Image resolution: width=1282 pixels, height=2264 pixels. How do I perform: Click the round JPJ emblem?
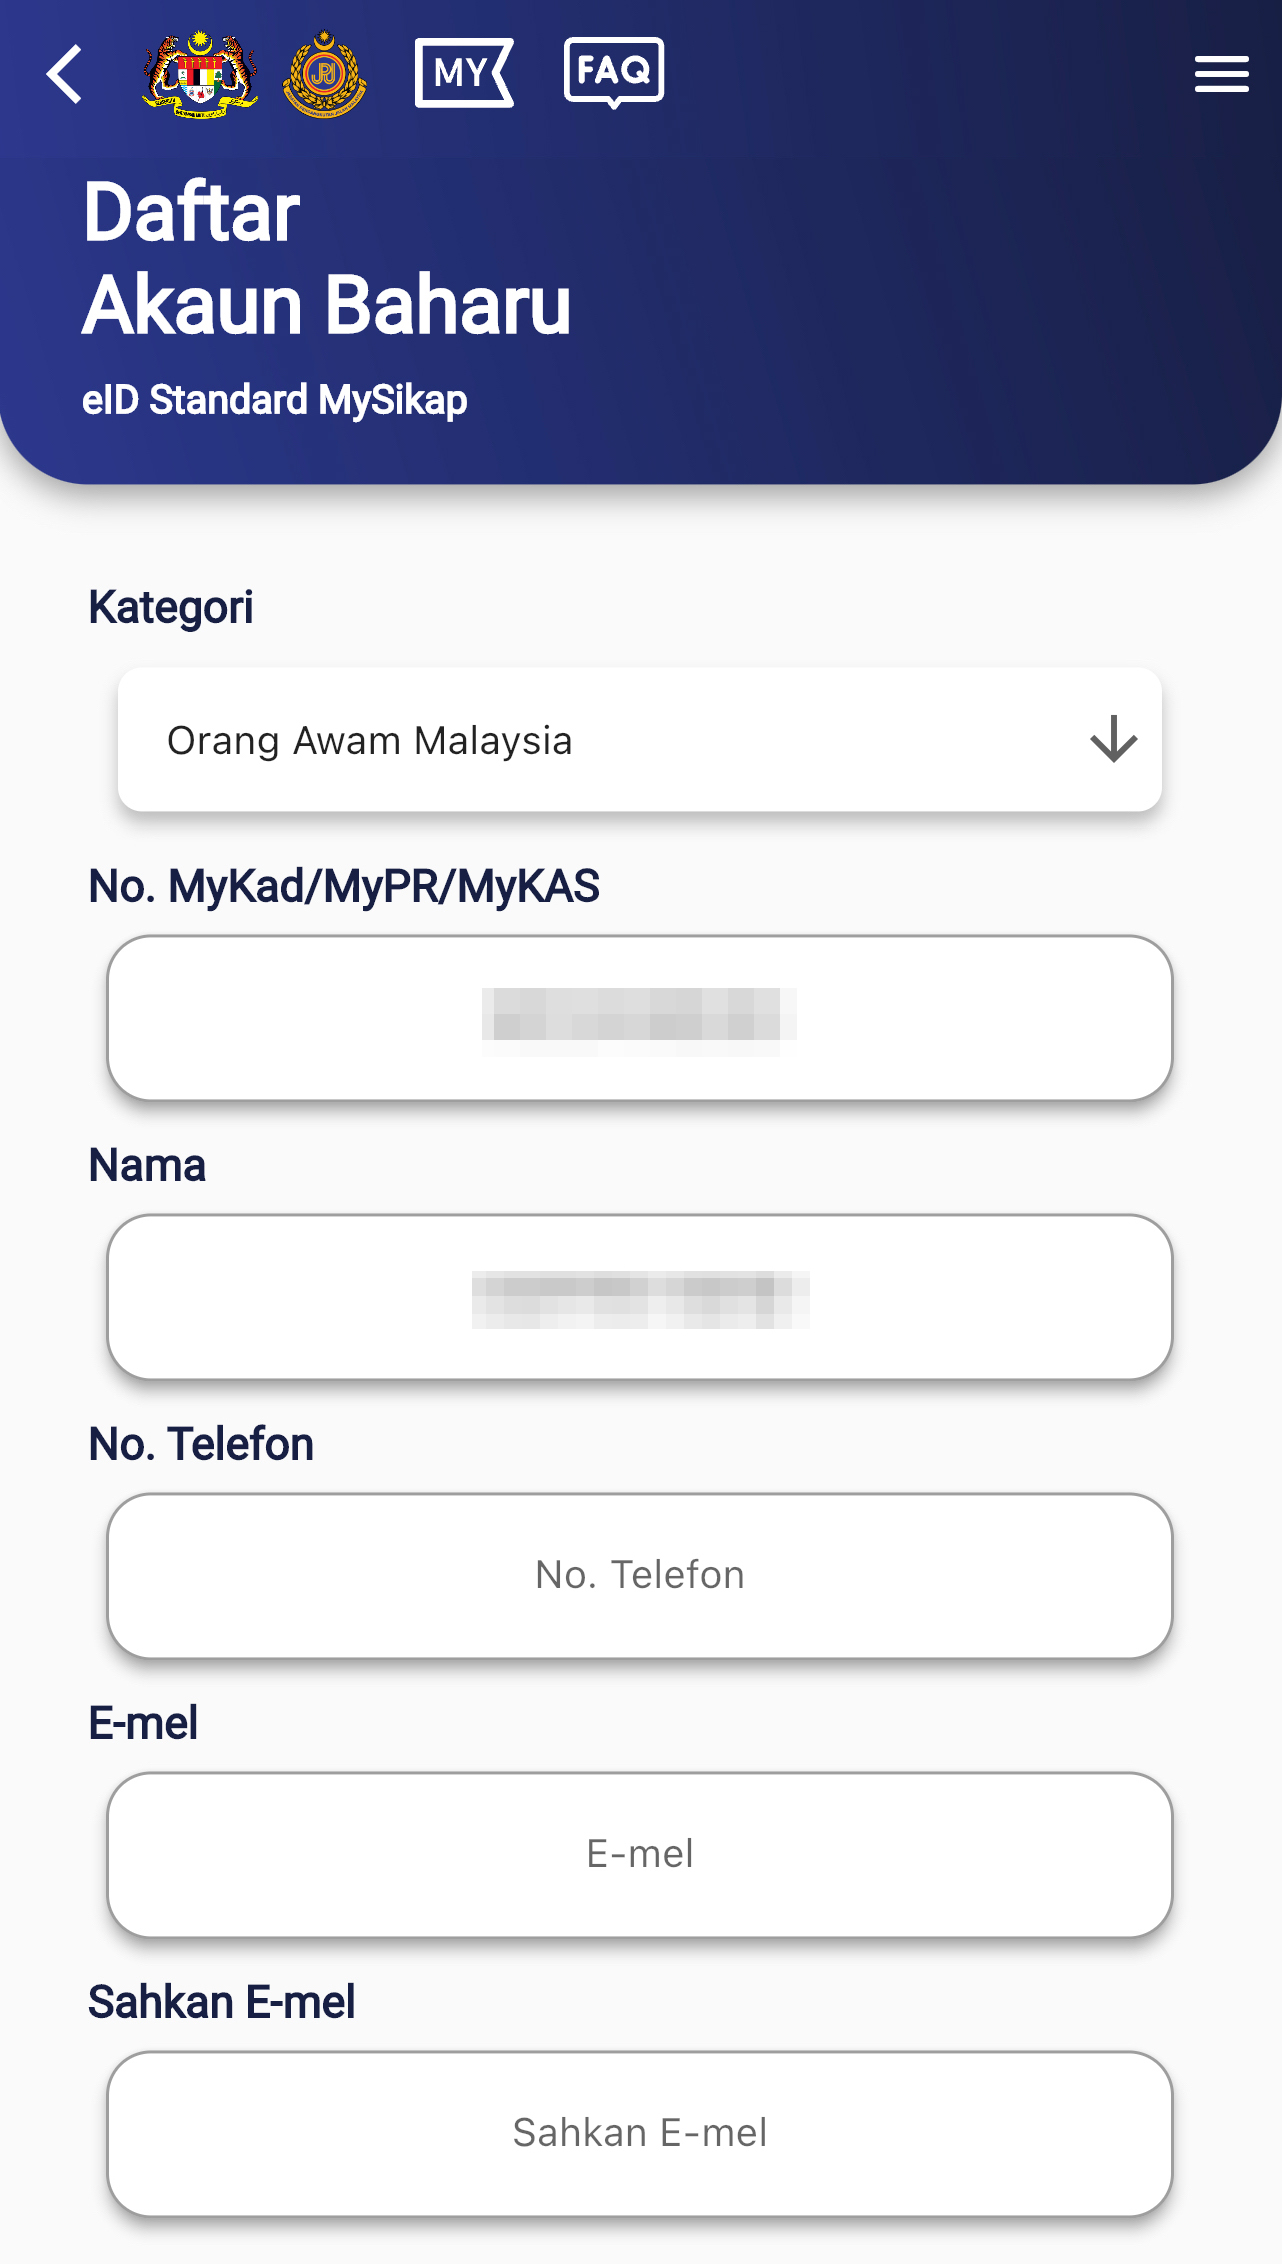tap(324, 75)
